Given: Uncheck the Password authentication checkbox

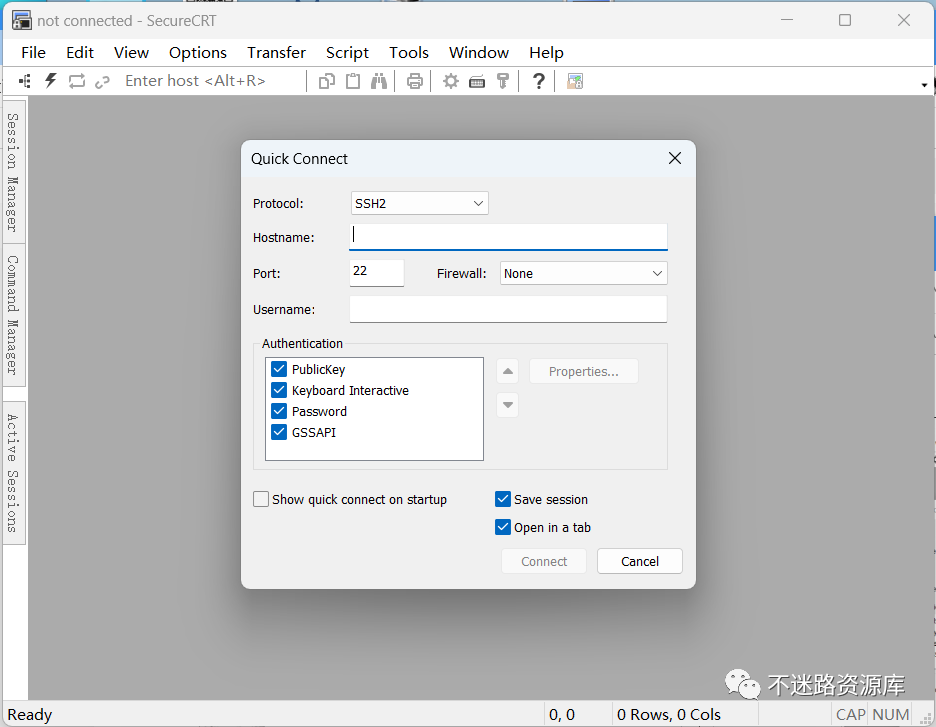Looking at the screenshot, I should [279, 411].
